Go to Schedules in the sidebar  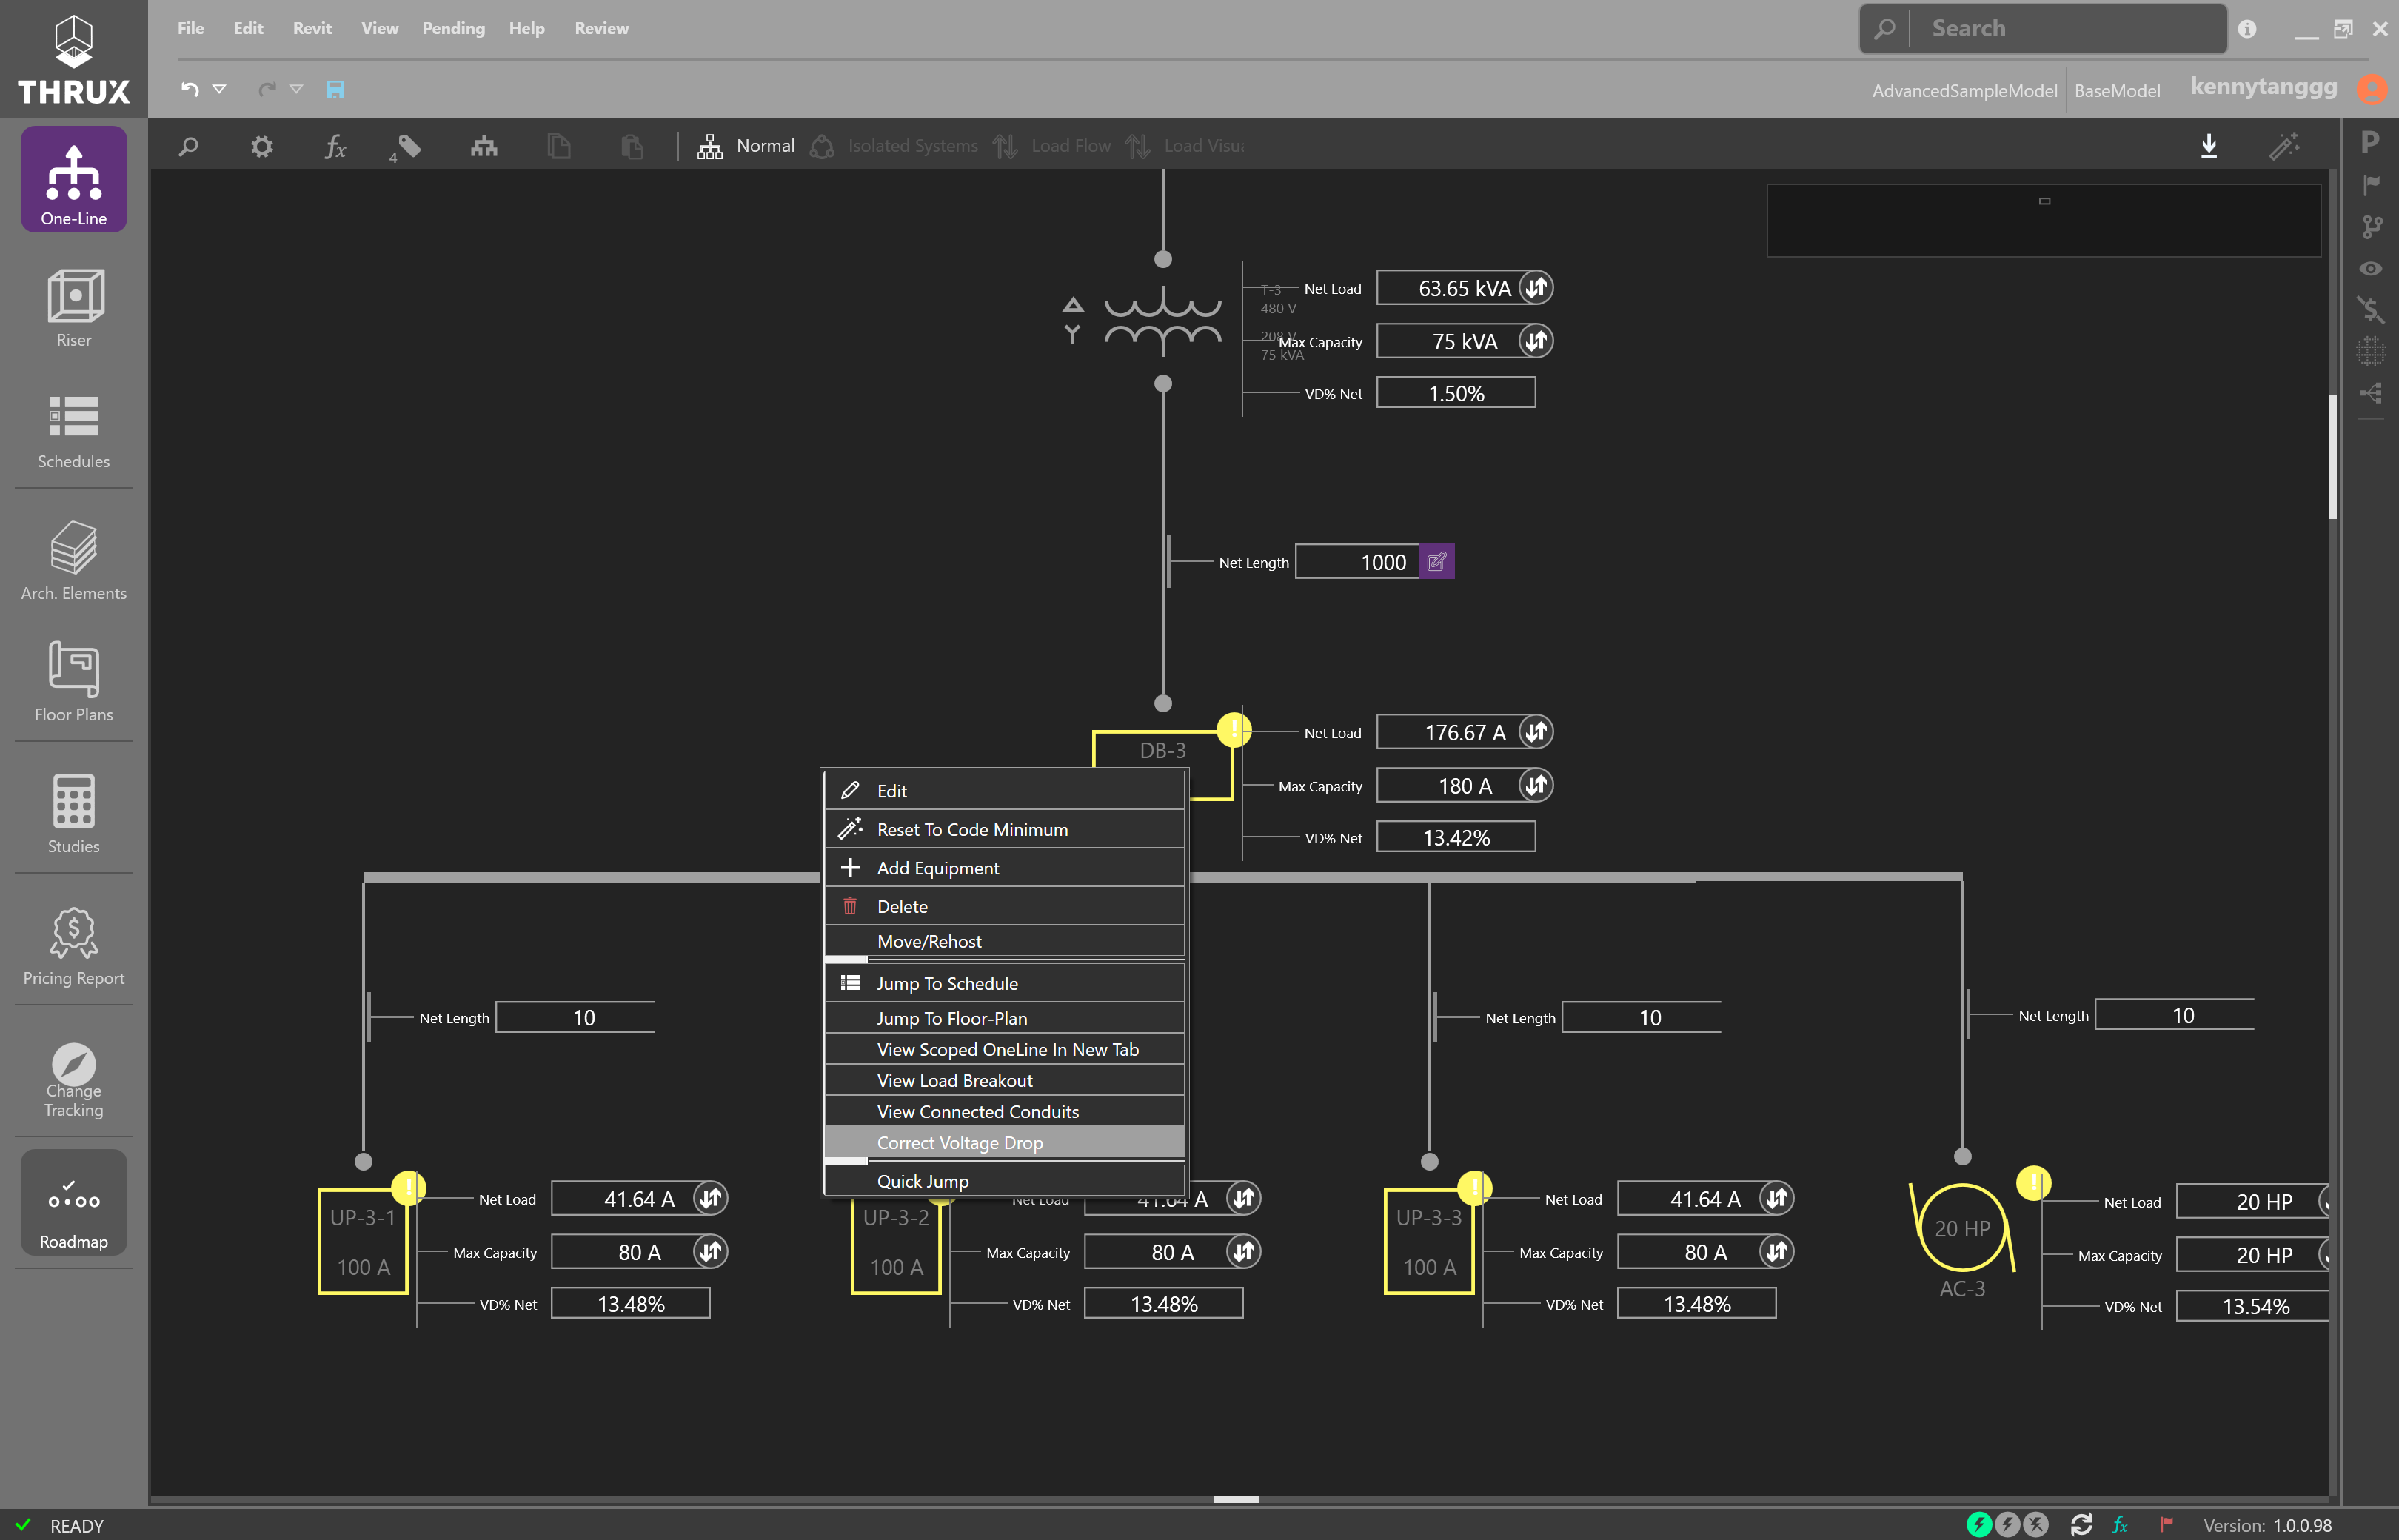(x=74, y=431)
